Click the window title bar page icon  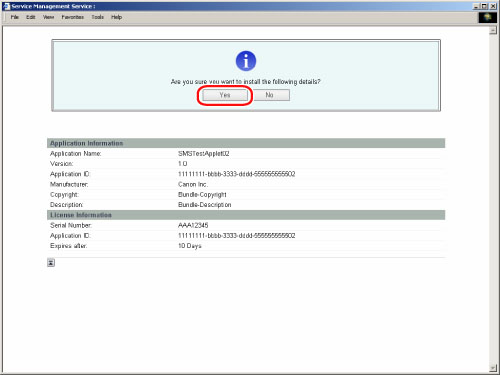6,6
